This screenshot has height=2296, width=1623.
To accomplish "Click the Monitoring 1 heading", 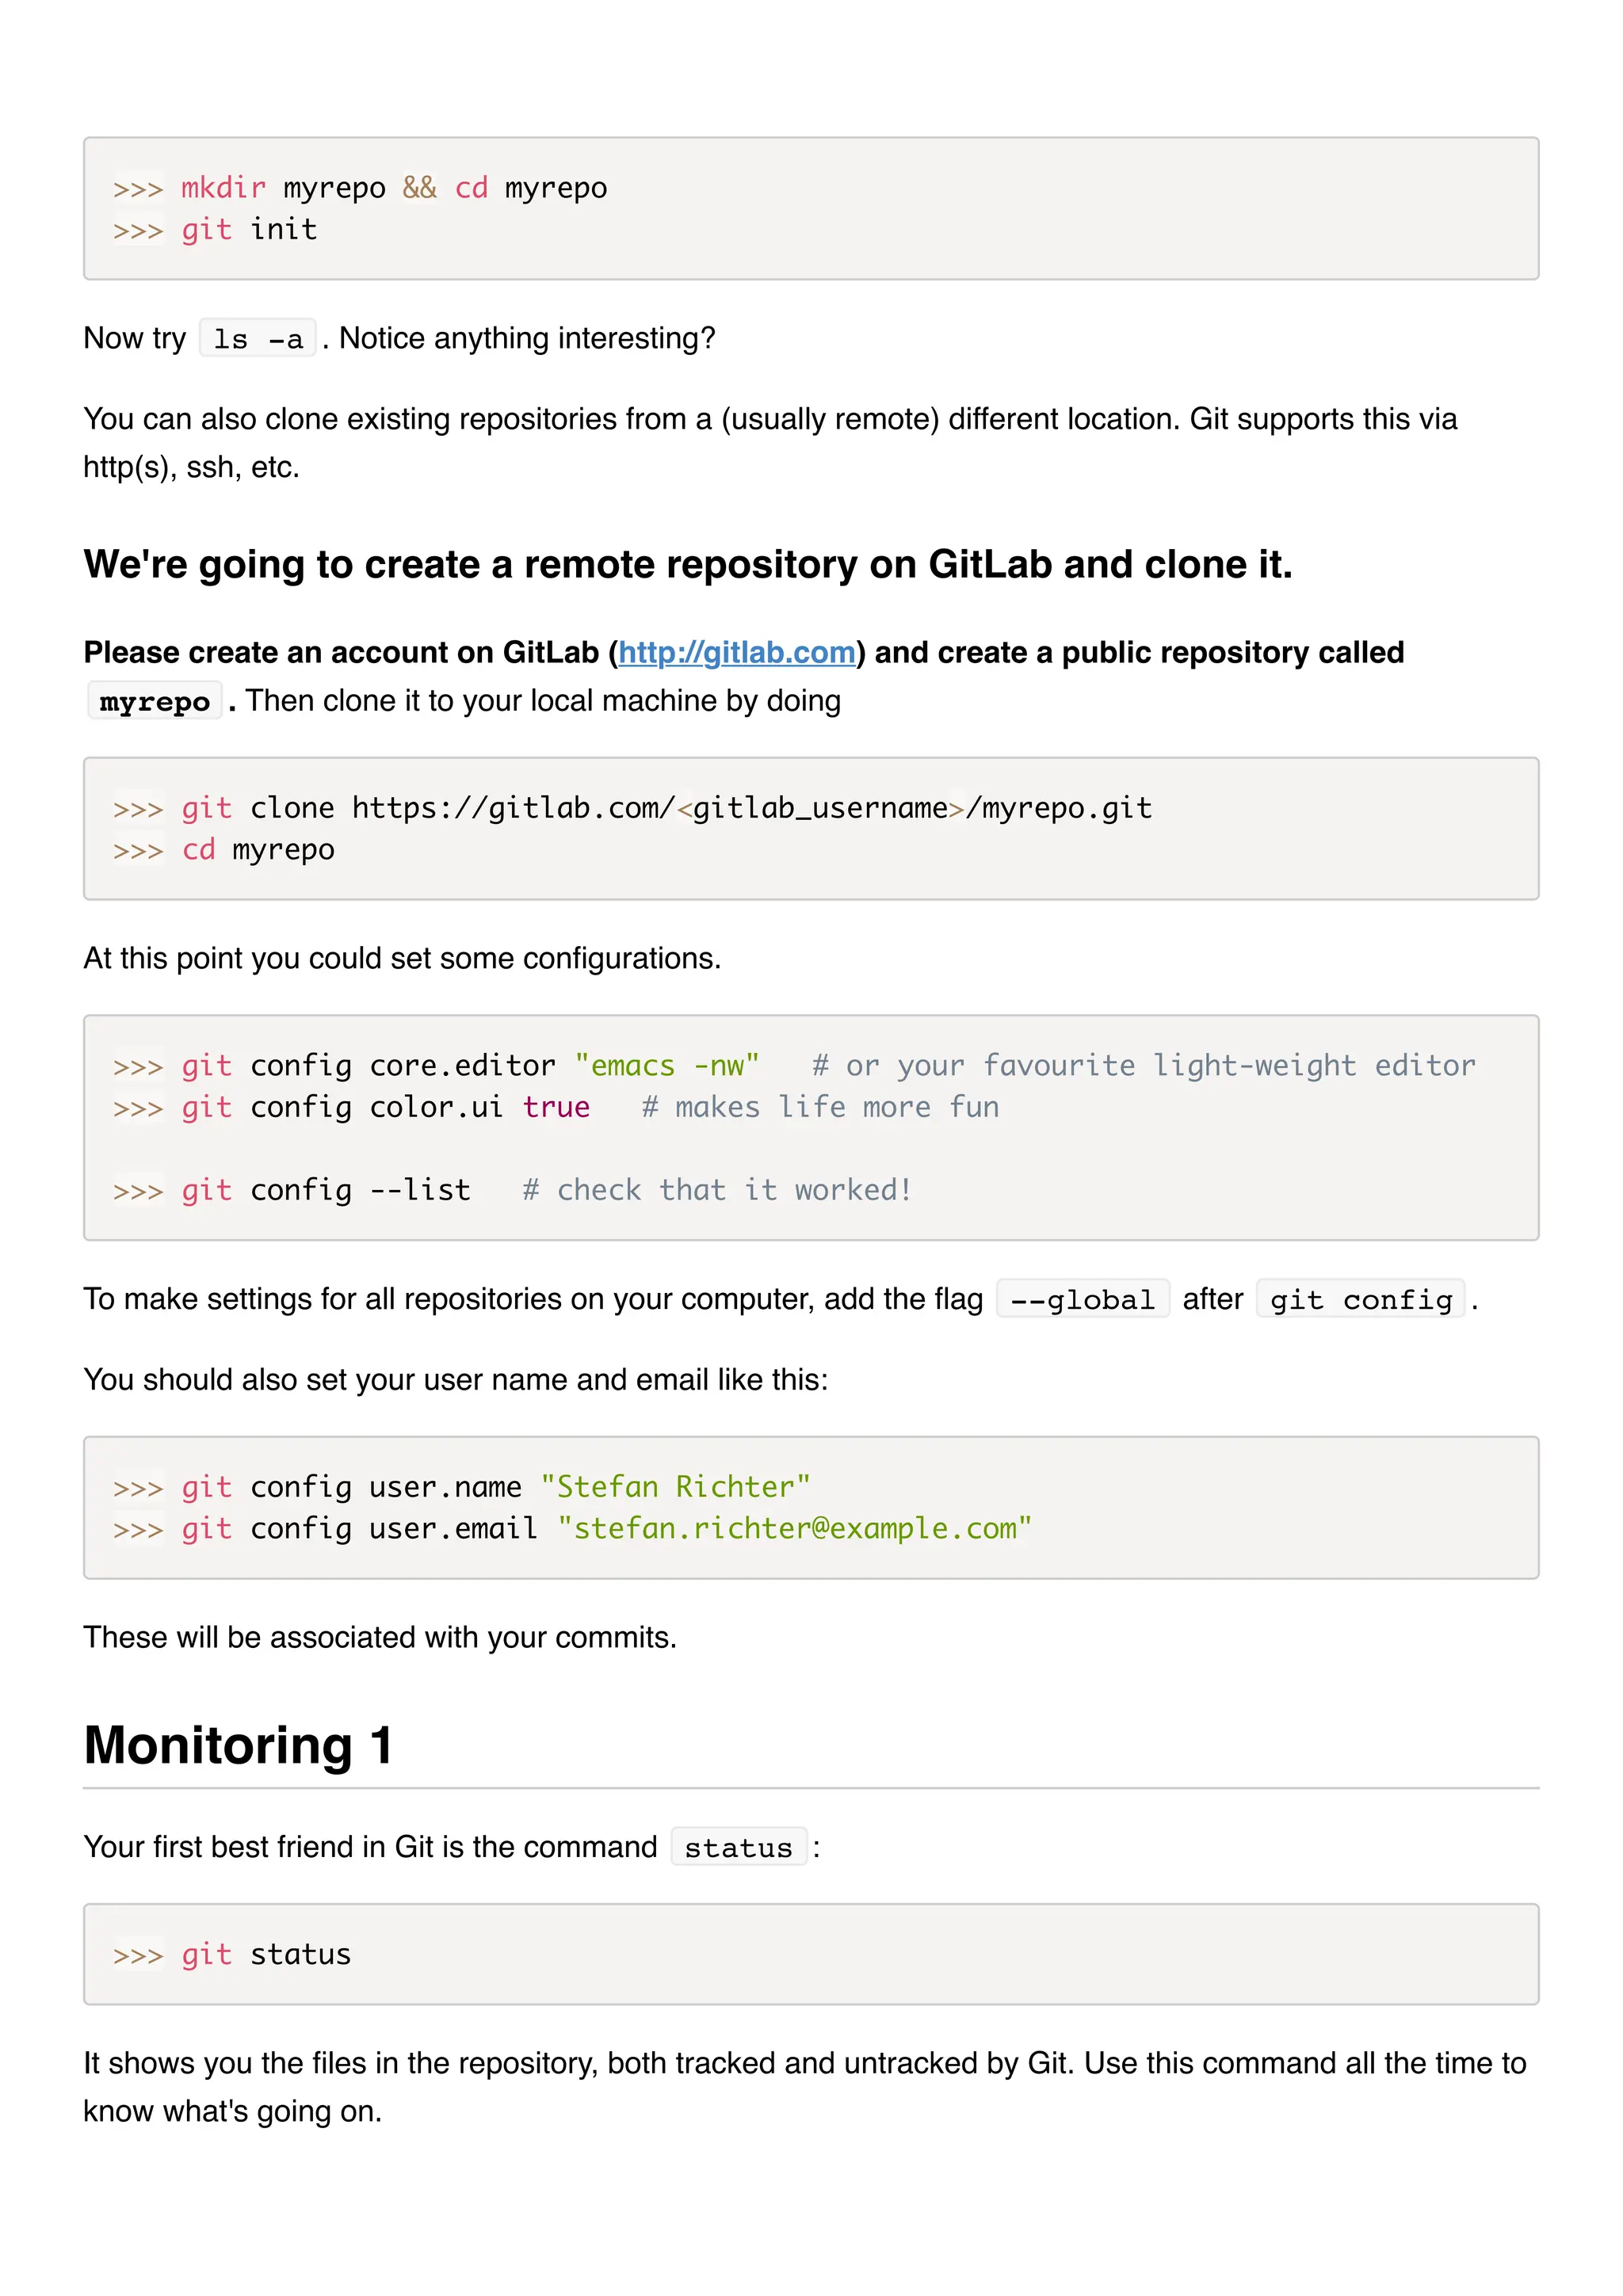I will (238, 1745).
